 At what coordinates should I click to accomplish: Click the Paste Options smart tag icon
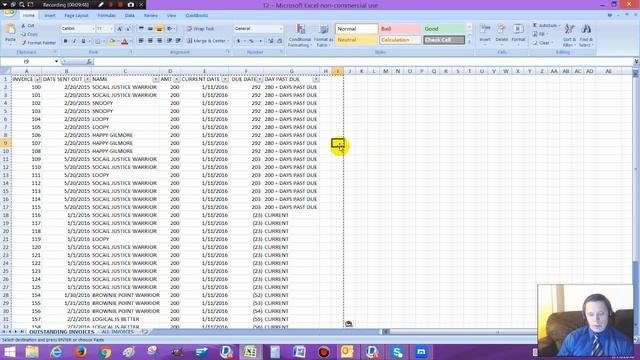click(348, 324)
